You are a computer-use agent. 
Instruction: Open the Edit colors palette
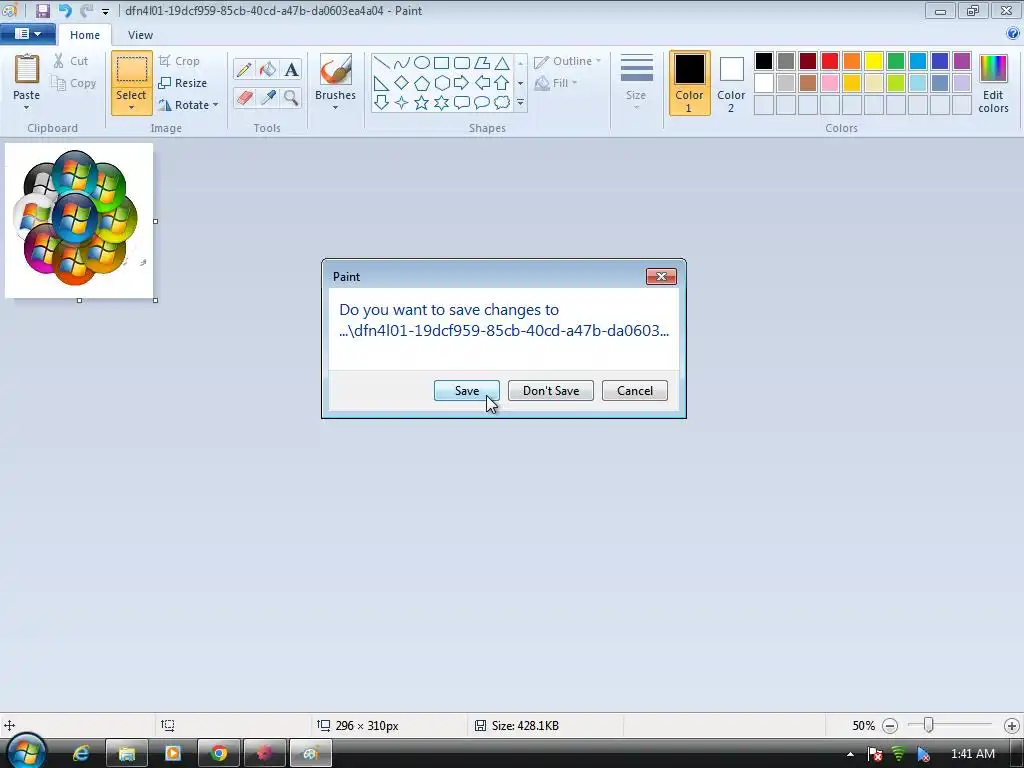(993, 83)
